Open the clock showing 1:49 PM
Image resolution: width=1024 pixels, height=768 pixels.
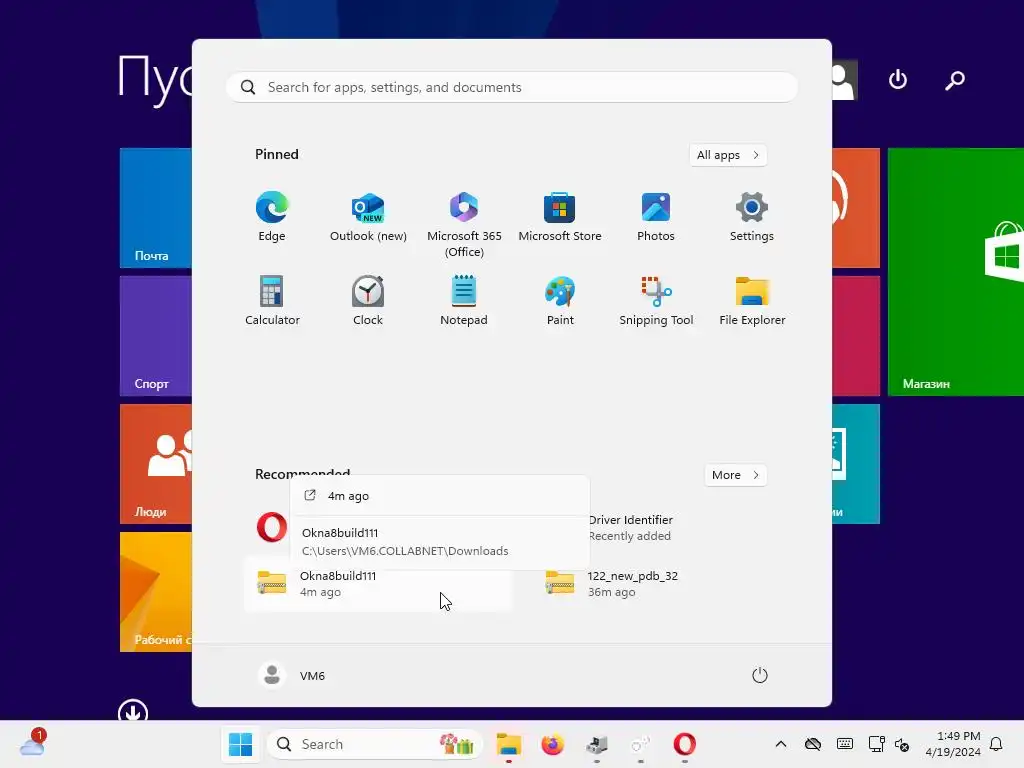(x=953, y=744)
